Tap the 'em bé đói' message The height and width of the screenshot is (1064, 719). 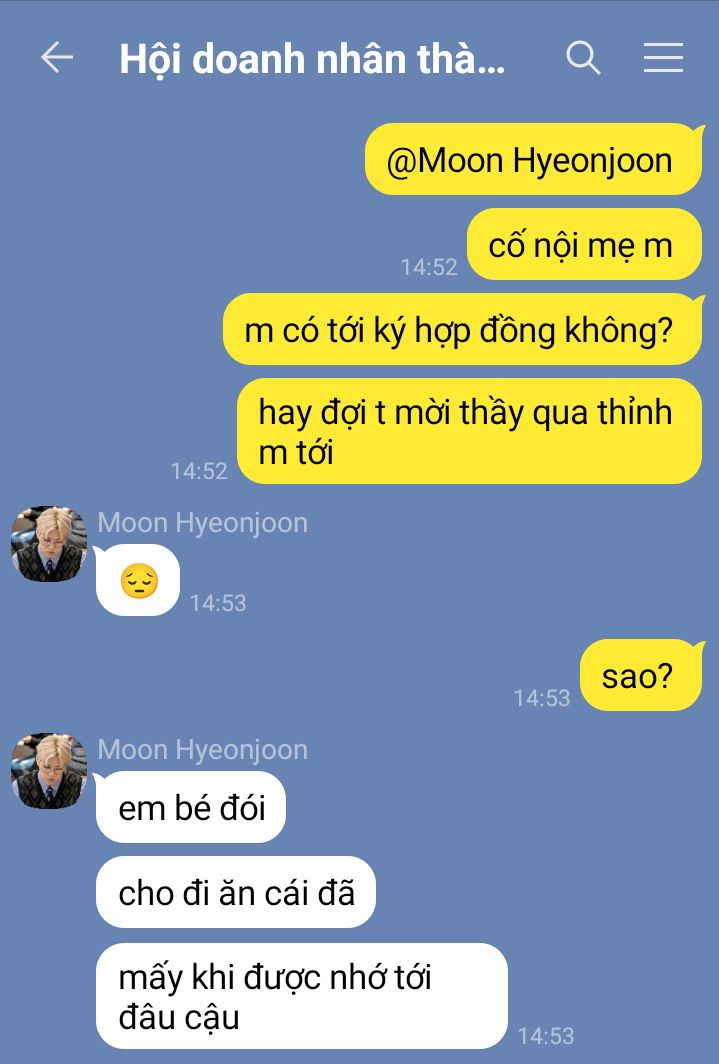pyautogui.click(x=191, y=808)
